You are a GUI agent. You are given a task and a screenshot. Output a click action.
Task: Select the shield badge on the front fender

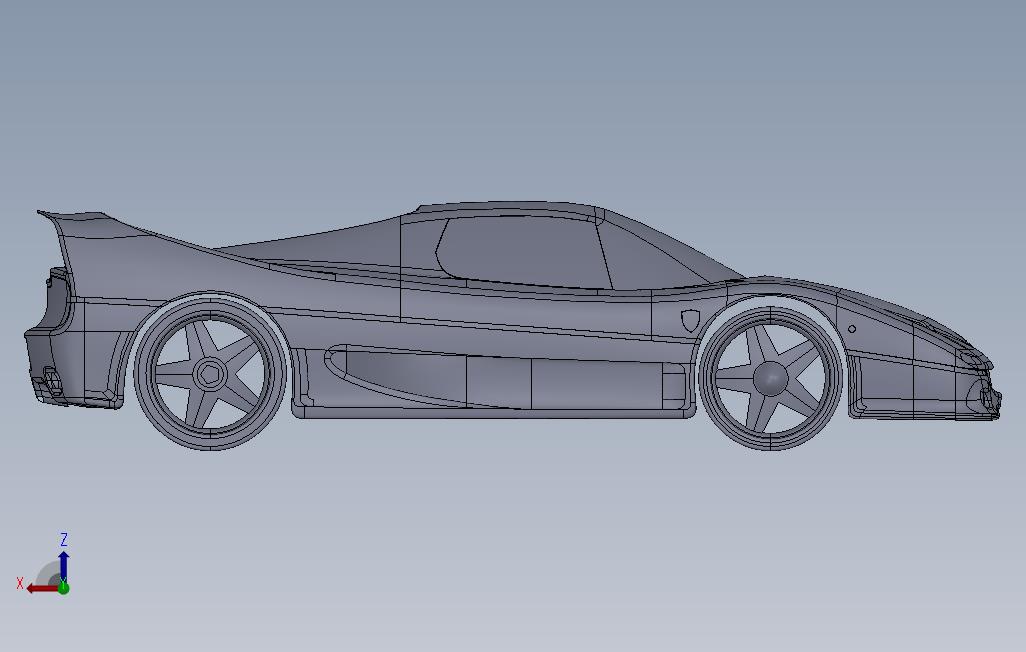(x=690, y=320)
